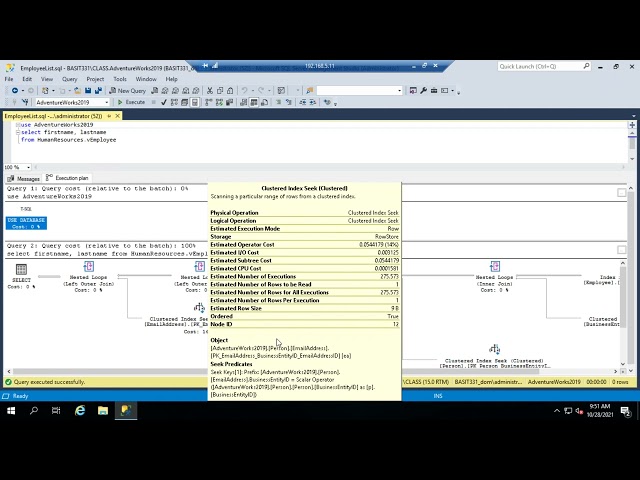Image resolution: width=640 pixels, height=480 pixels.
Task: Navigate backward with the blue arrow icon
Action: coord(15,91)
